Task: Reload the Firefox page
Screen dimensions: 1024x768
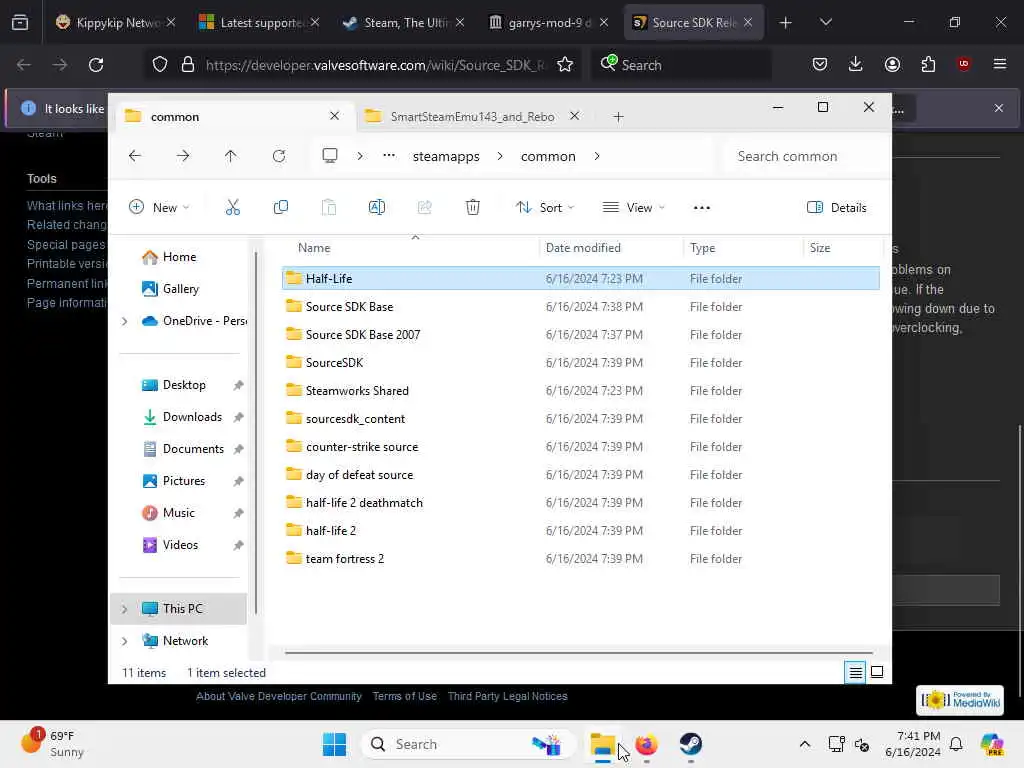Action: (96, 65)
